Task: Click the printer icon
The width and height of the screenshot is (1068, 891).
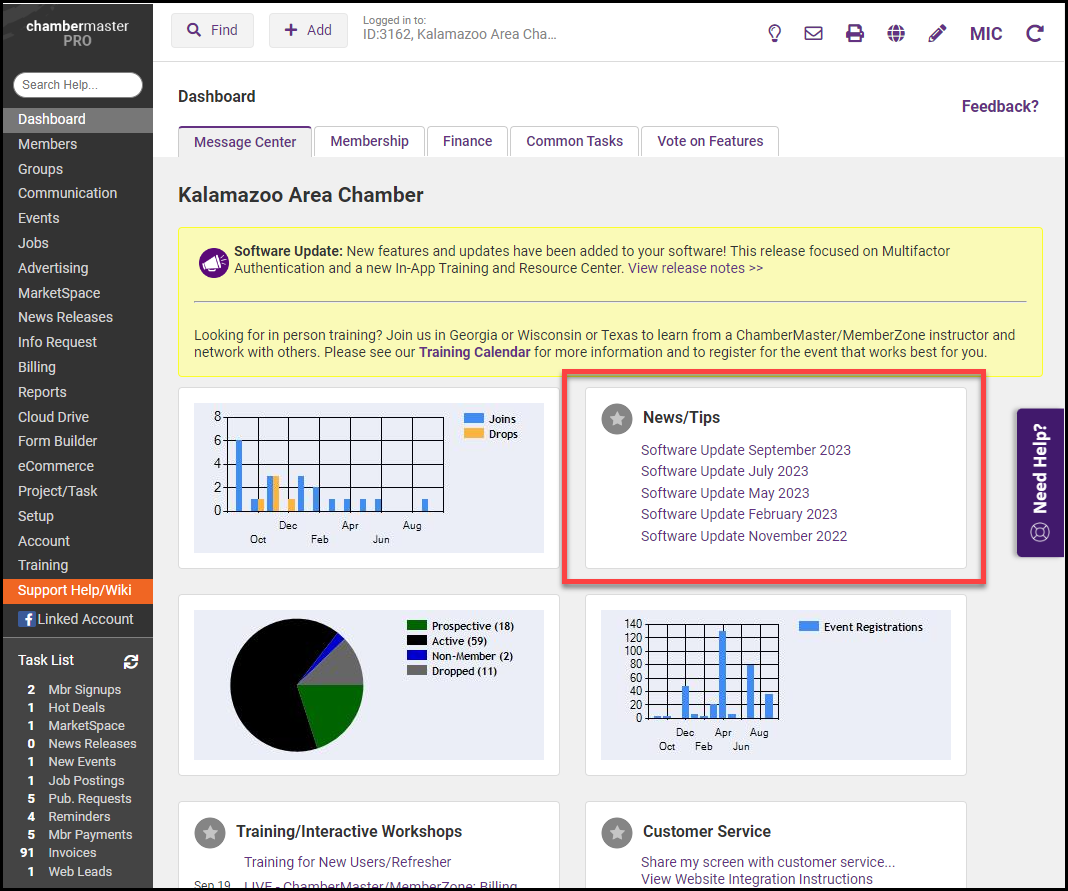Action: [x=855, y=33]
